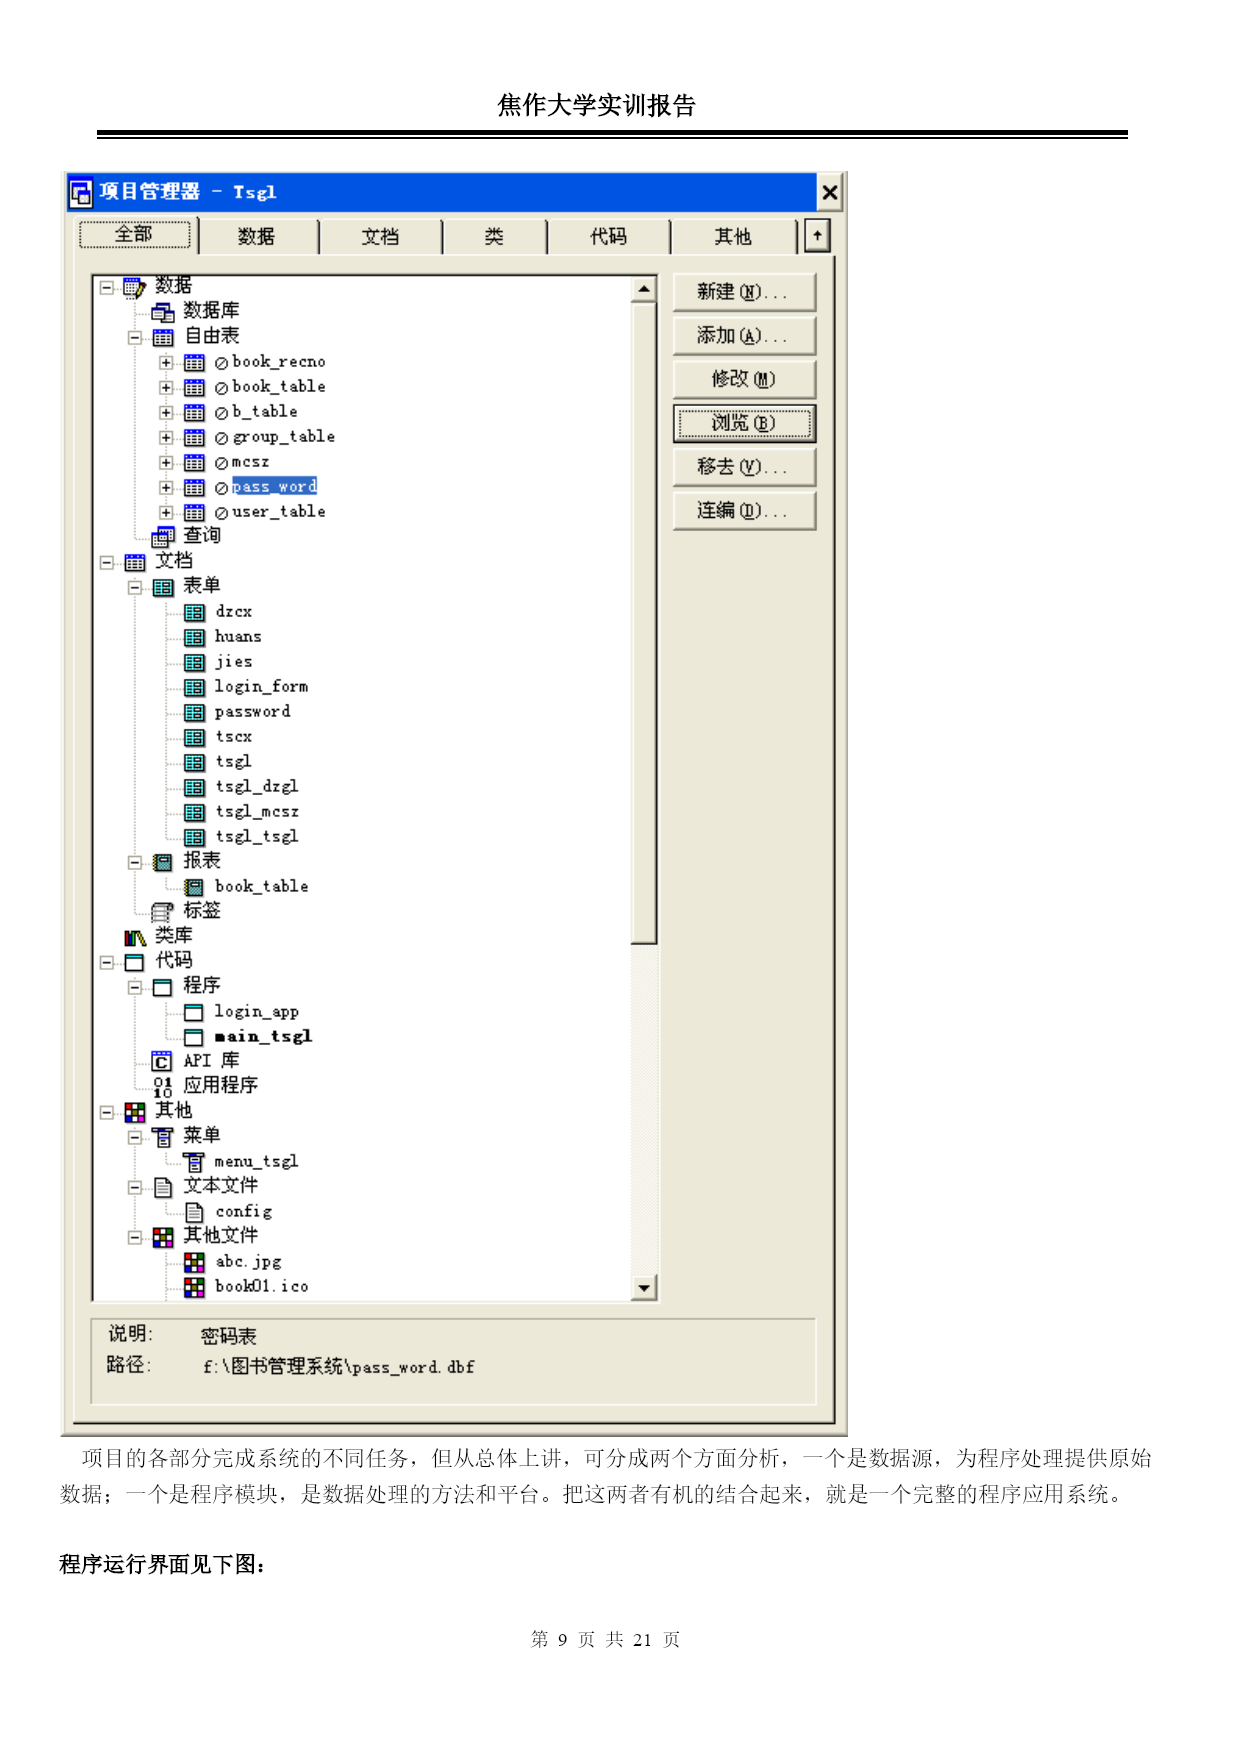Collapse the 报表 reports node
Viewport: 1241px width, 1755px height.
click(135, 863)
